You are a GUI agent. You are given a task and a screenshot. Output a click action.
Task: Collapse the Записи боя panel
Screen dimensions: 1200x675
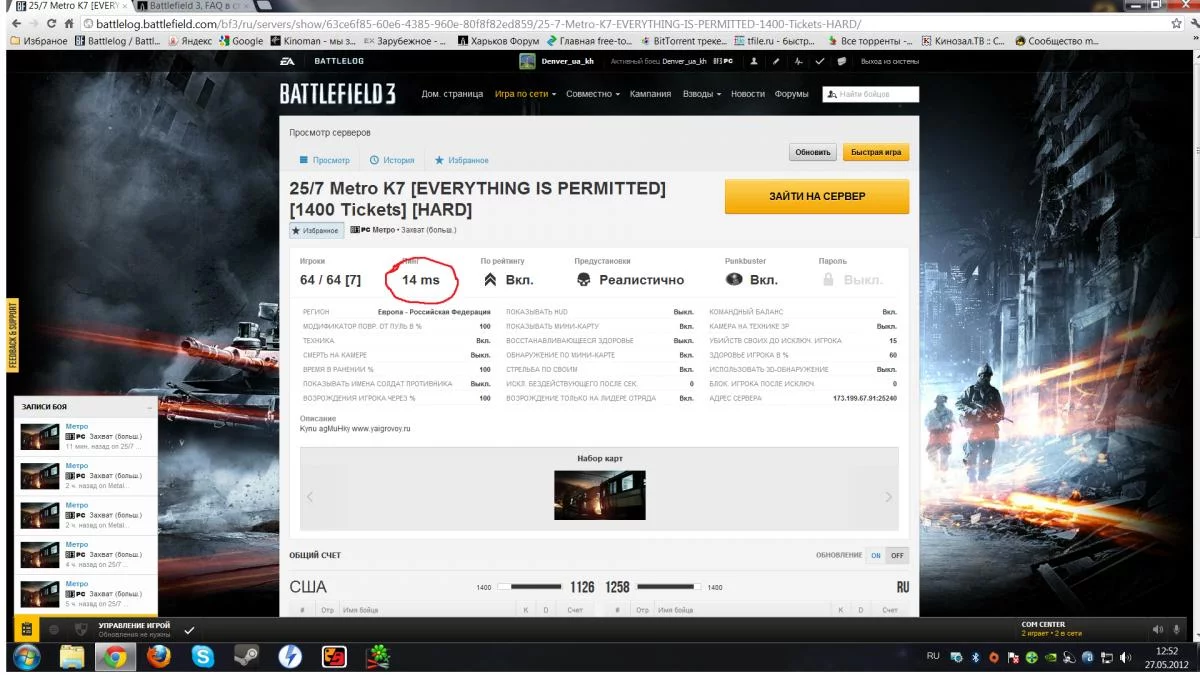click(150, 408)
